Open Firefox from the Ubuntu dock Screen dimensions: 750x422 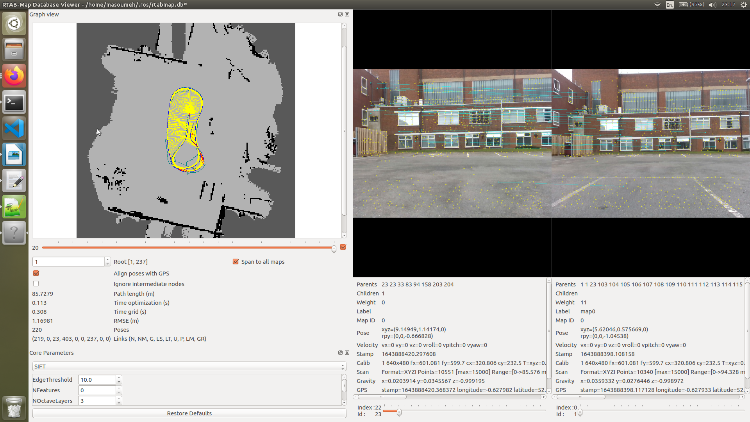[x=15, y=75]
